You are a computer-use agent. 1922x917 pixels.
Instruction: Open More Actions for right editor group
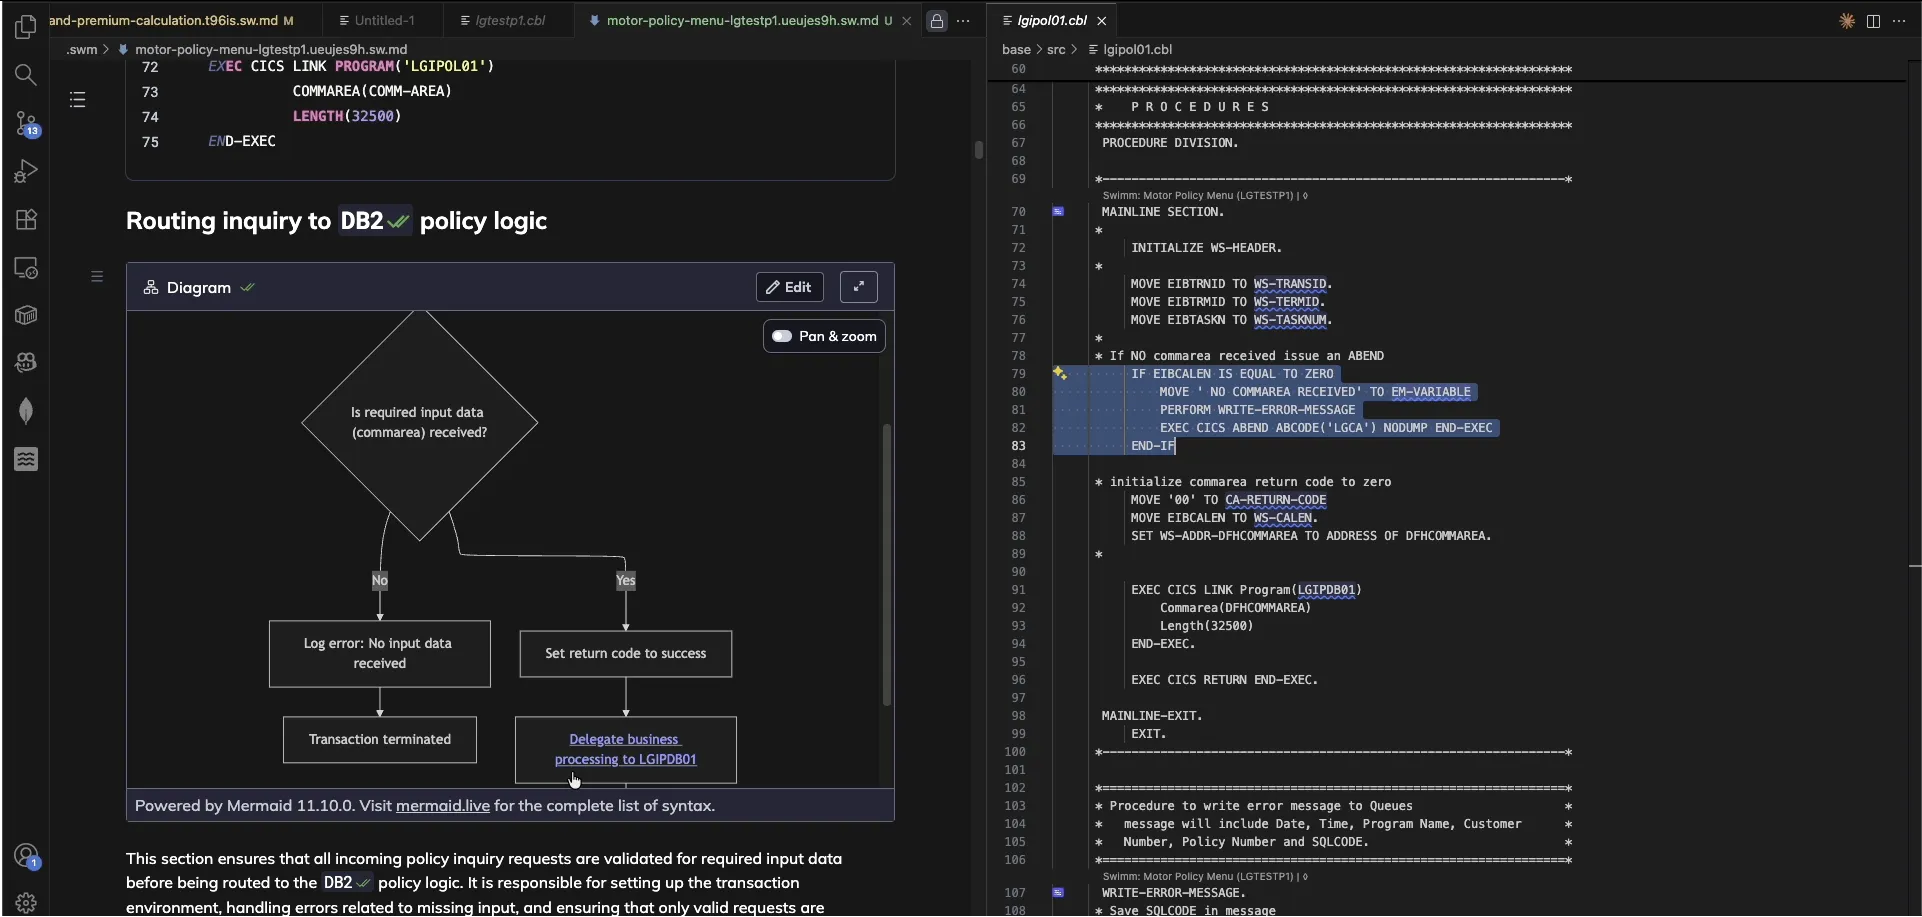pyautogui.click(x=1899, y=21)
